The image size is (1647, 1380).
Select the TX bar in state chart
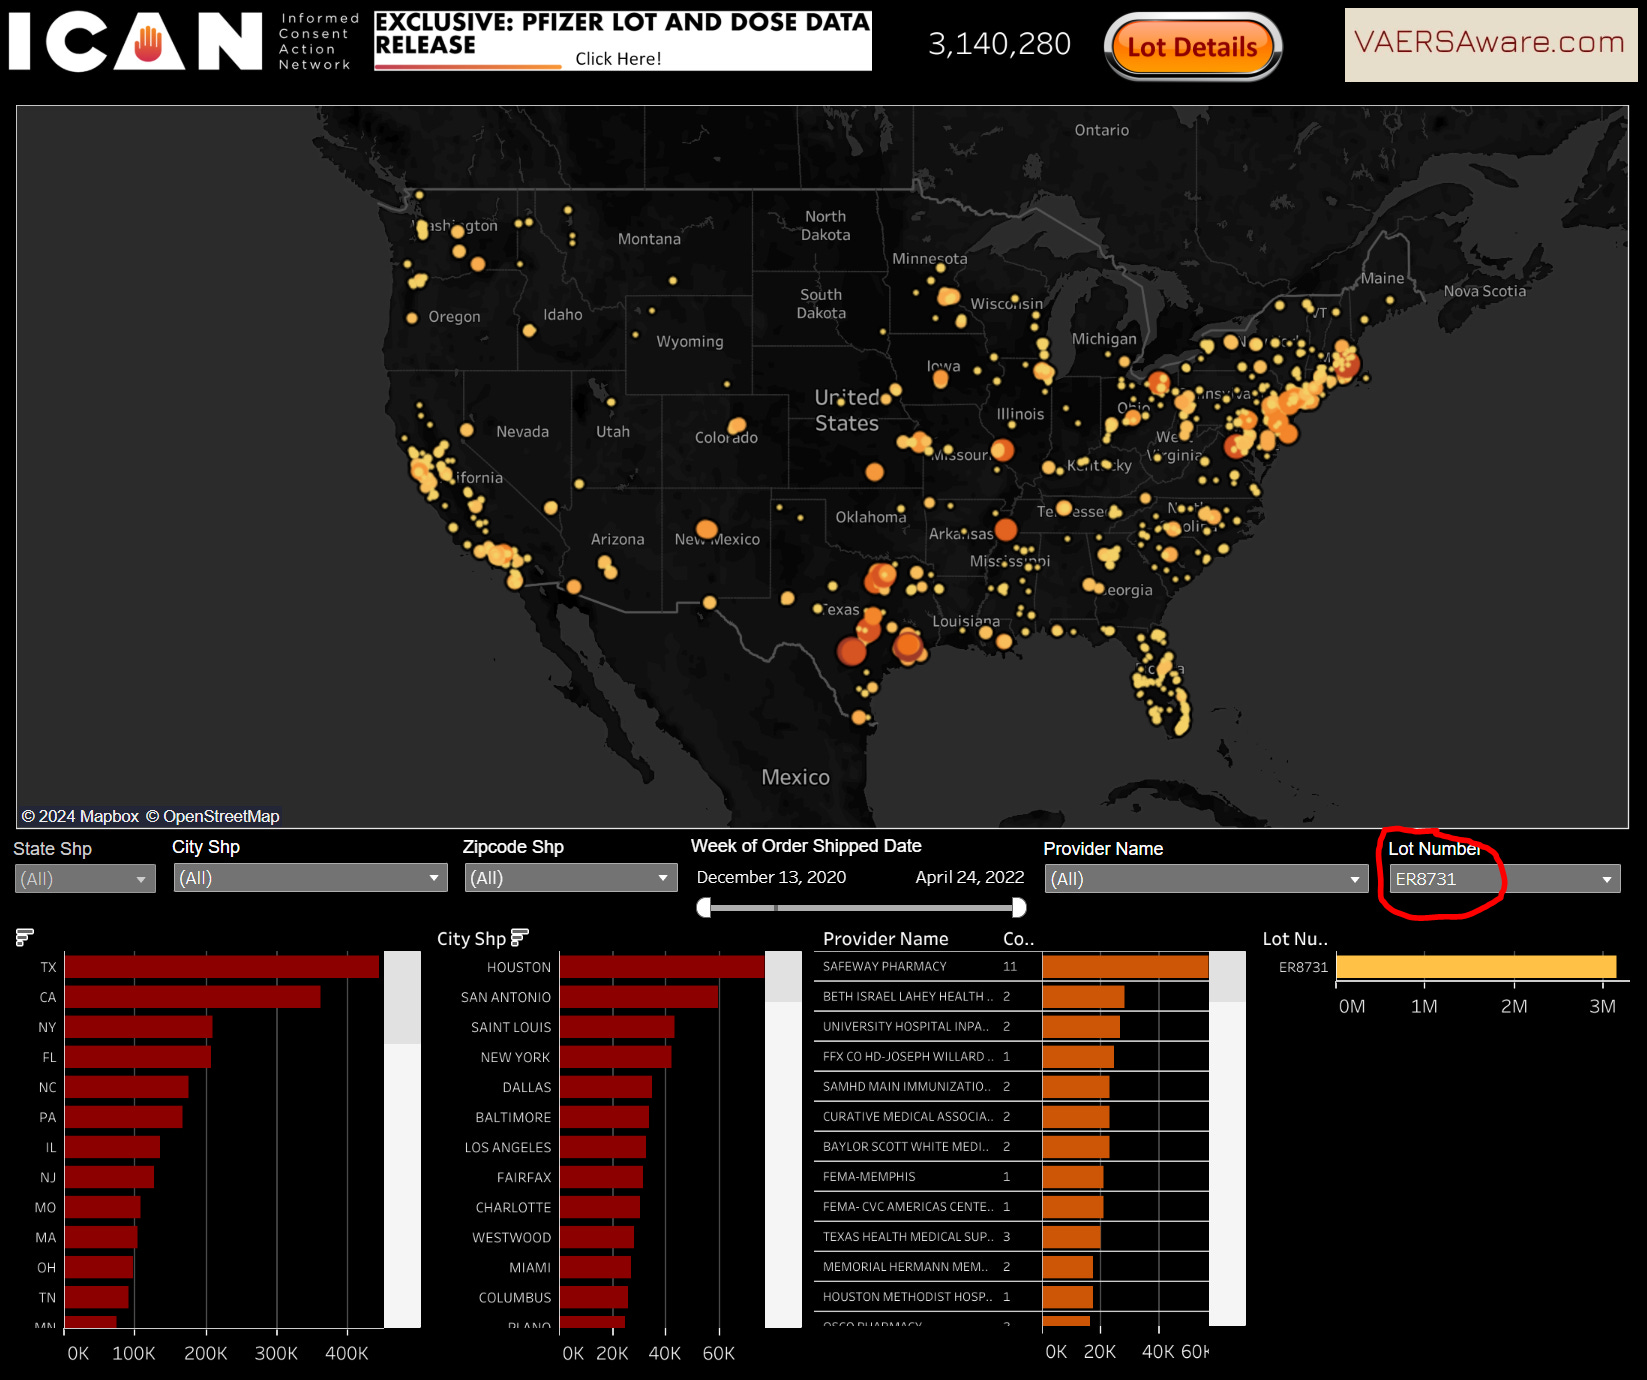(222, 967)
